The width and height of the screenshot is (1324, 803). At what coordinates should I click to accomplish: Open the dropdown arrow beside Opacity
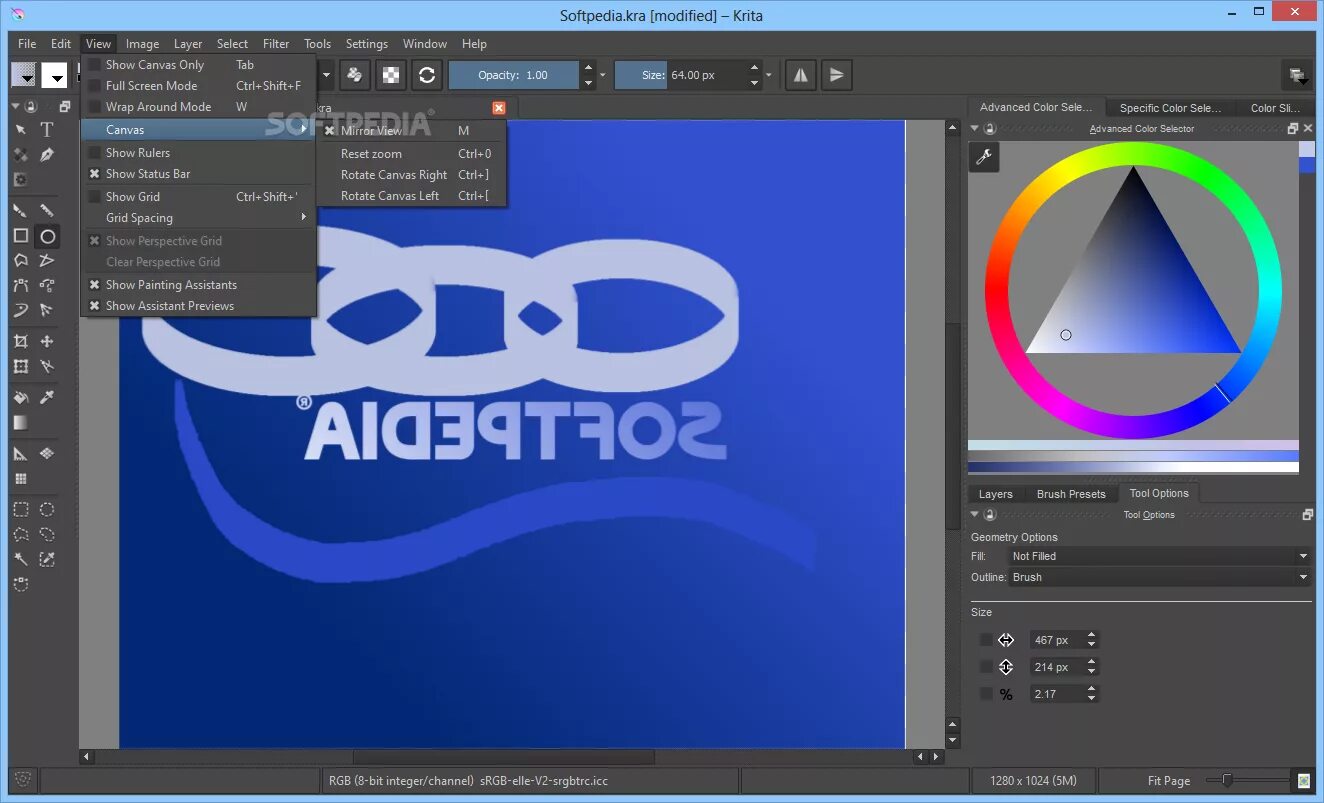pos(601,75)
